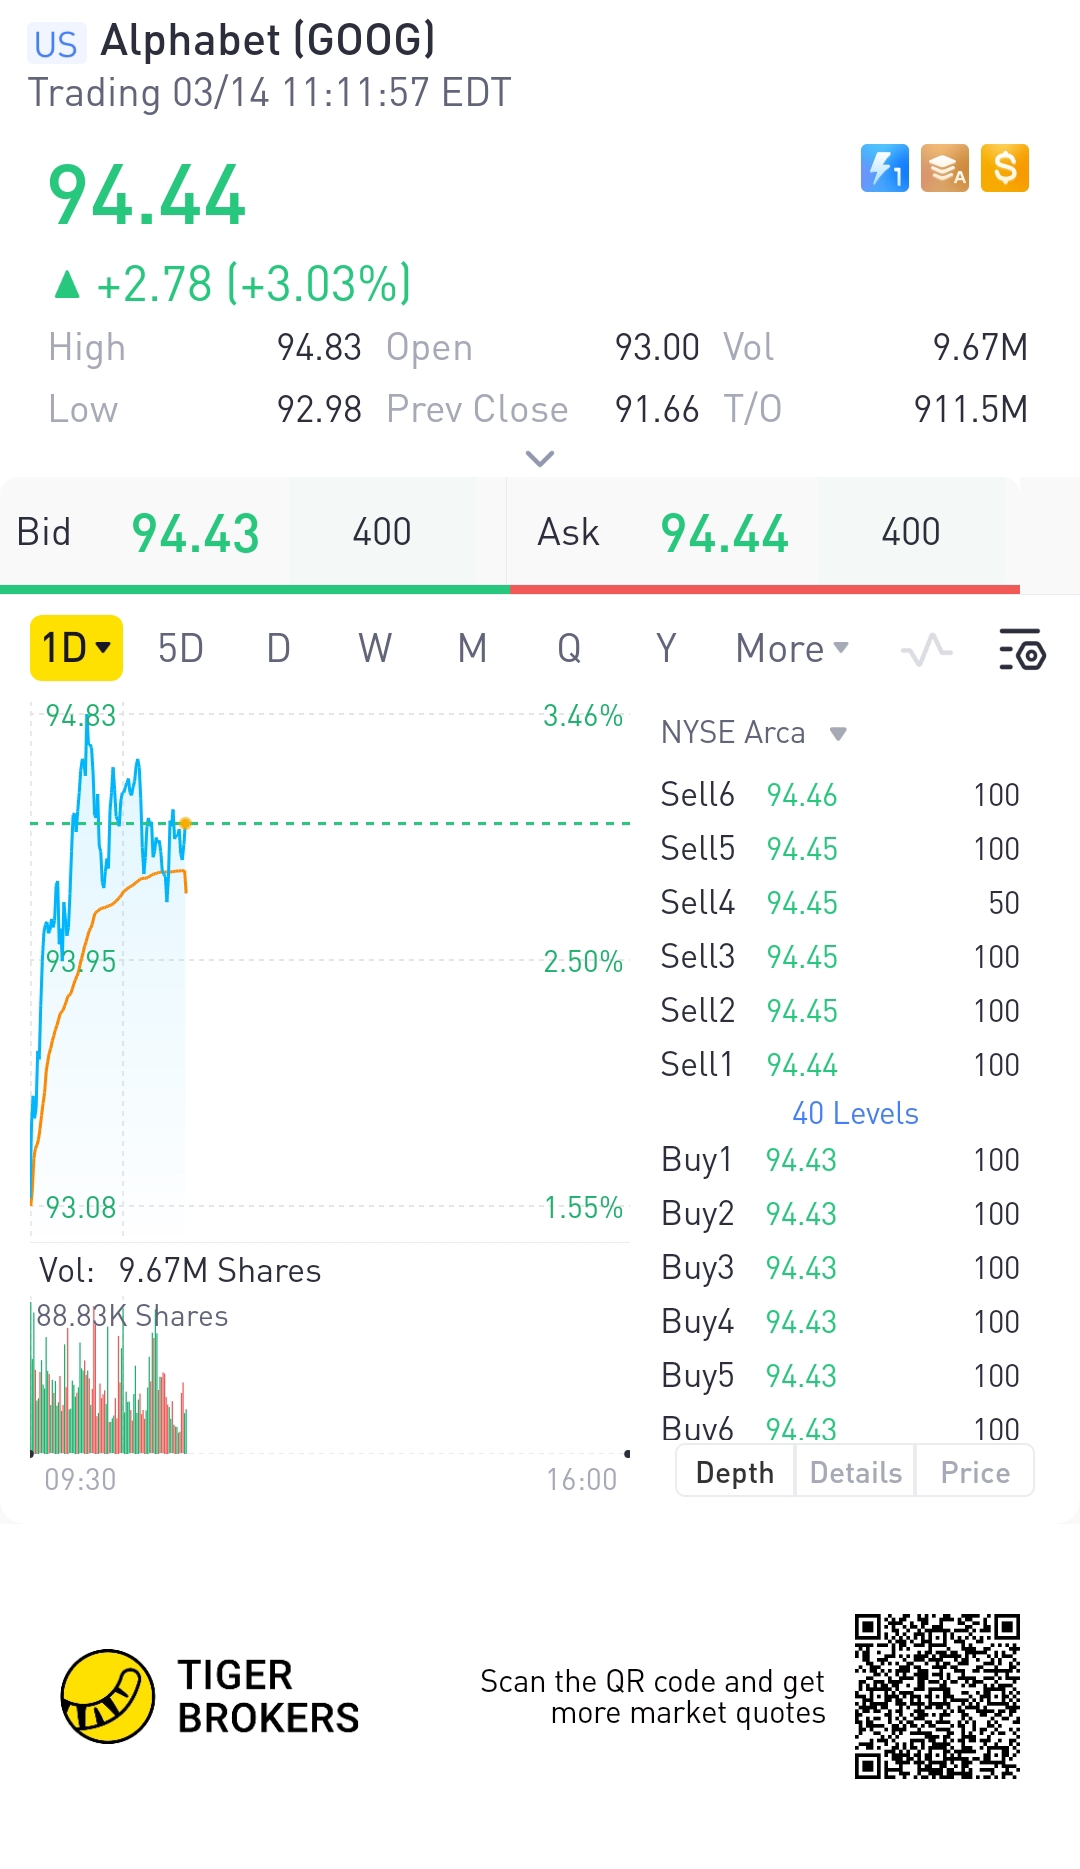Switch to the 5D chart tab
This screenshot has width=1080, height=1869.
(x=181, y=649)
